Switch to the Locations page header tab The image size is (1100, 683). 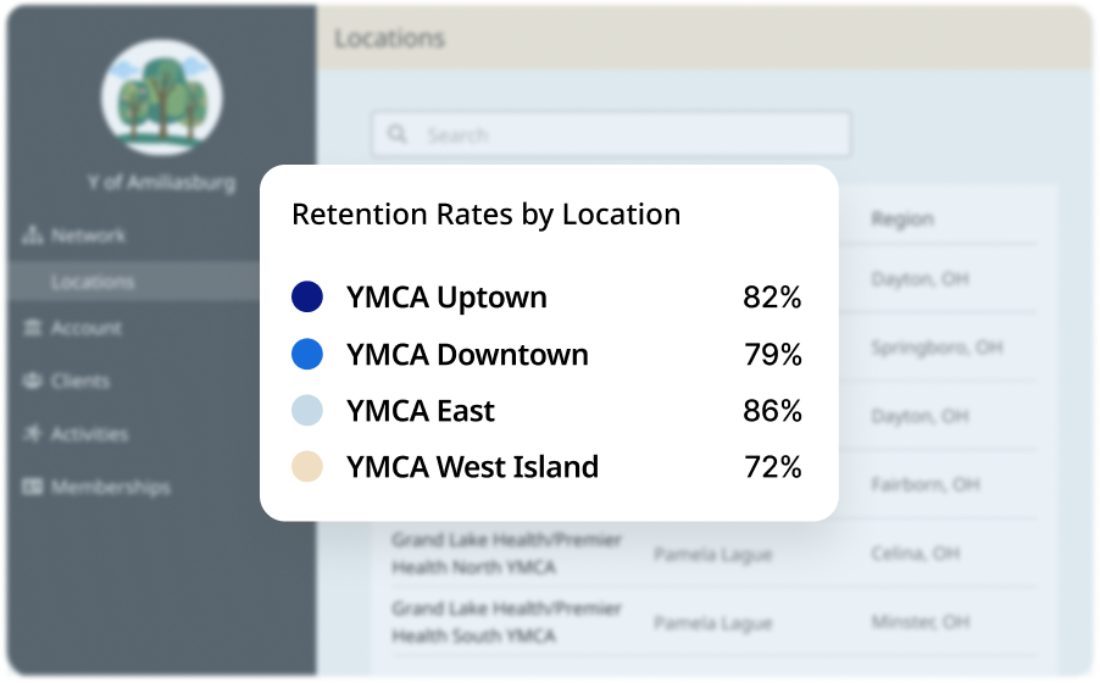click(389, 38)
